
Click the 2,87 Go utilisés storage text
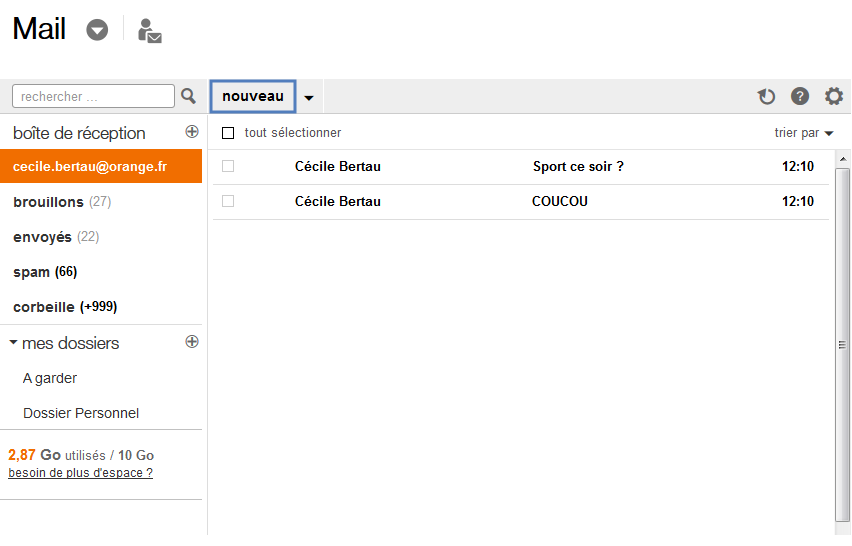click(x=57, y=455)
